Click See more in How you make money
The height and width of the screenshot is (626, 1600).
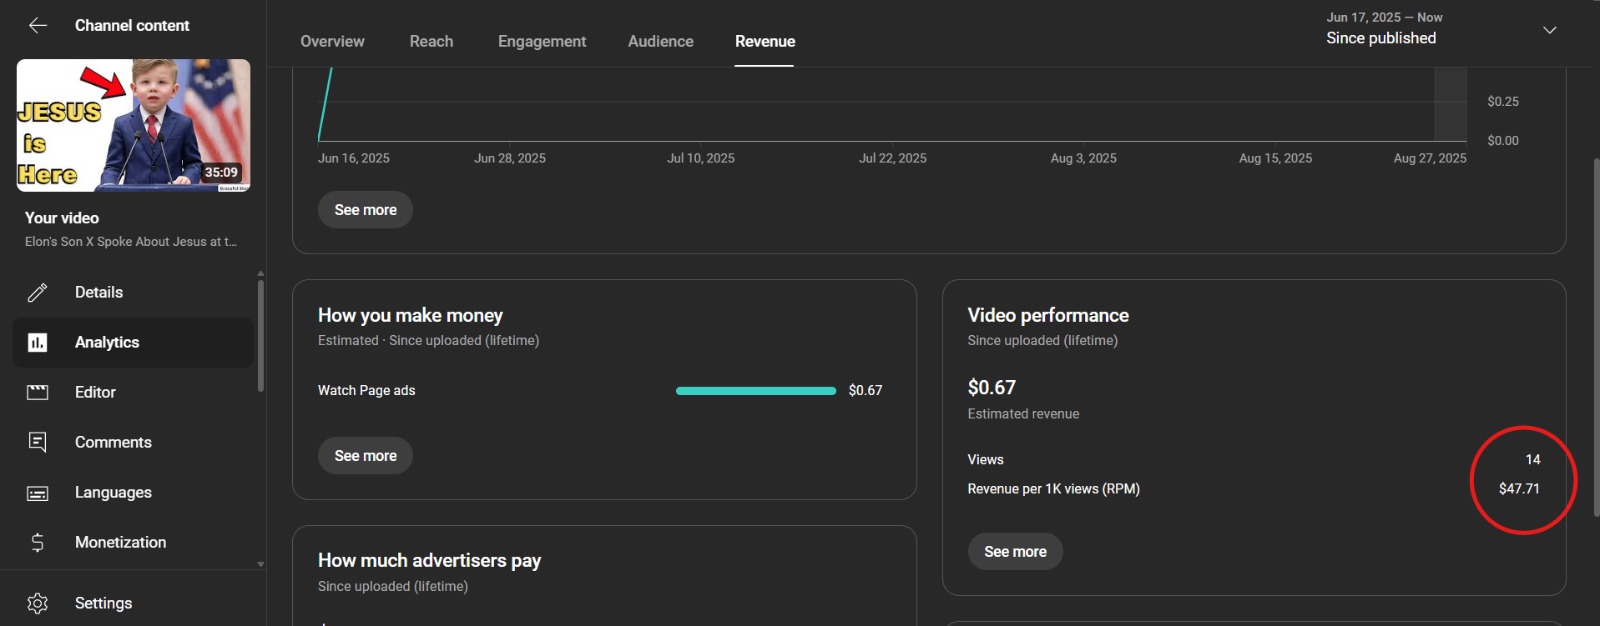coord(365,456)
